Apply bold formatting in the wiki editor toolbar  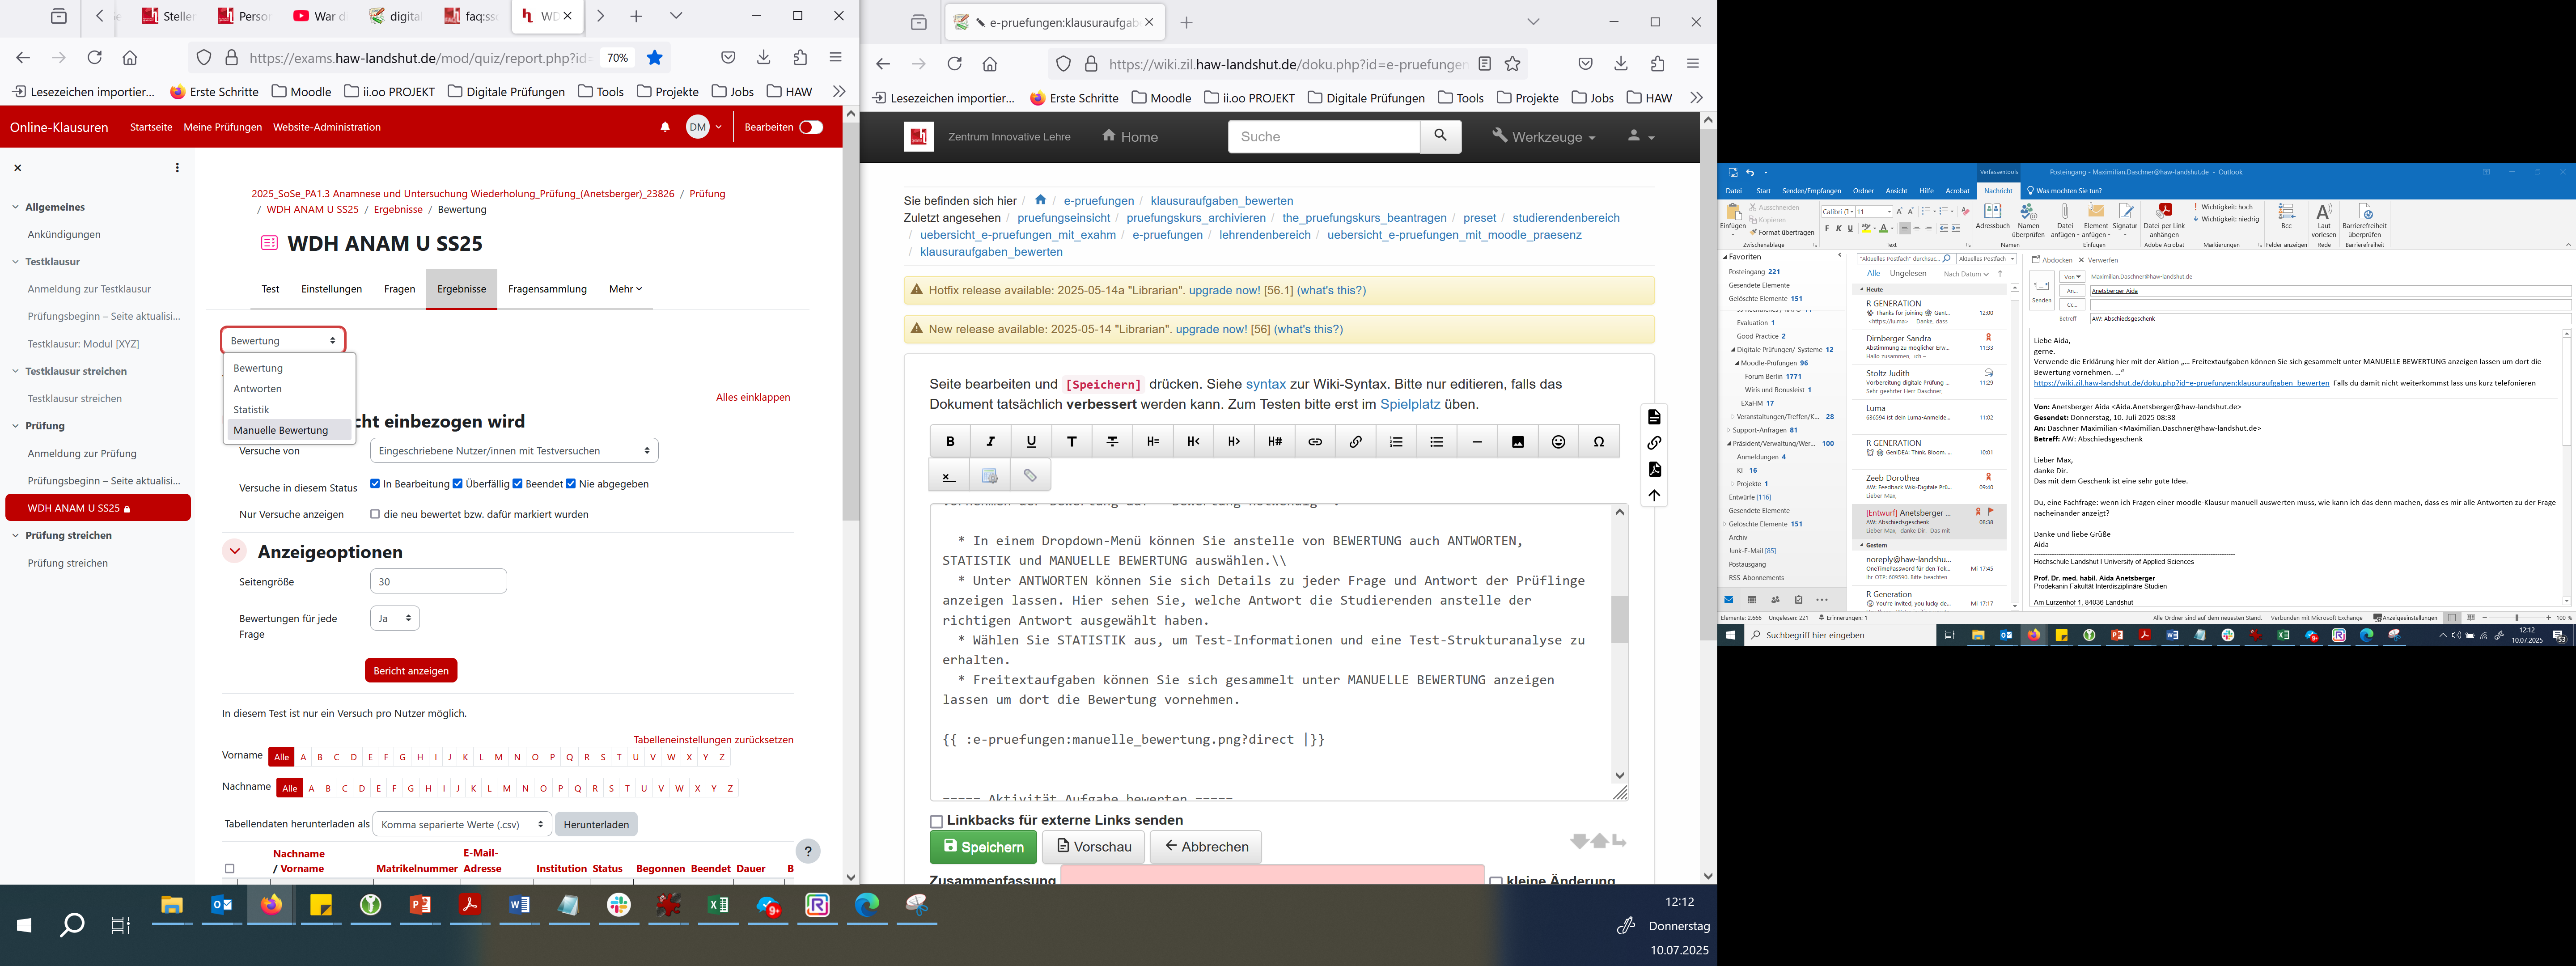pyautogui.click(x=950, y=442)
